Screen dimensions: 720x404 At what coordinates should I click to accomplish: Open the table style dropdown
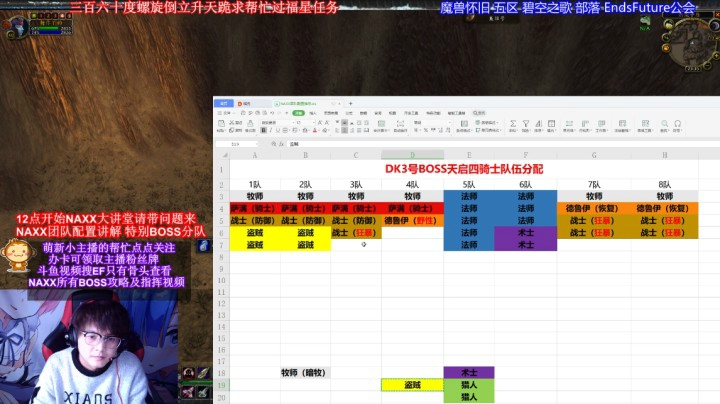[488, 123]
